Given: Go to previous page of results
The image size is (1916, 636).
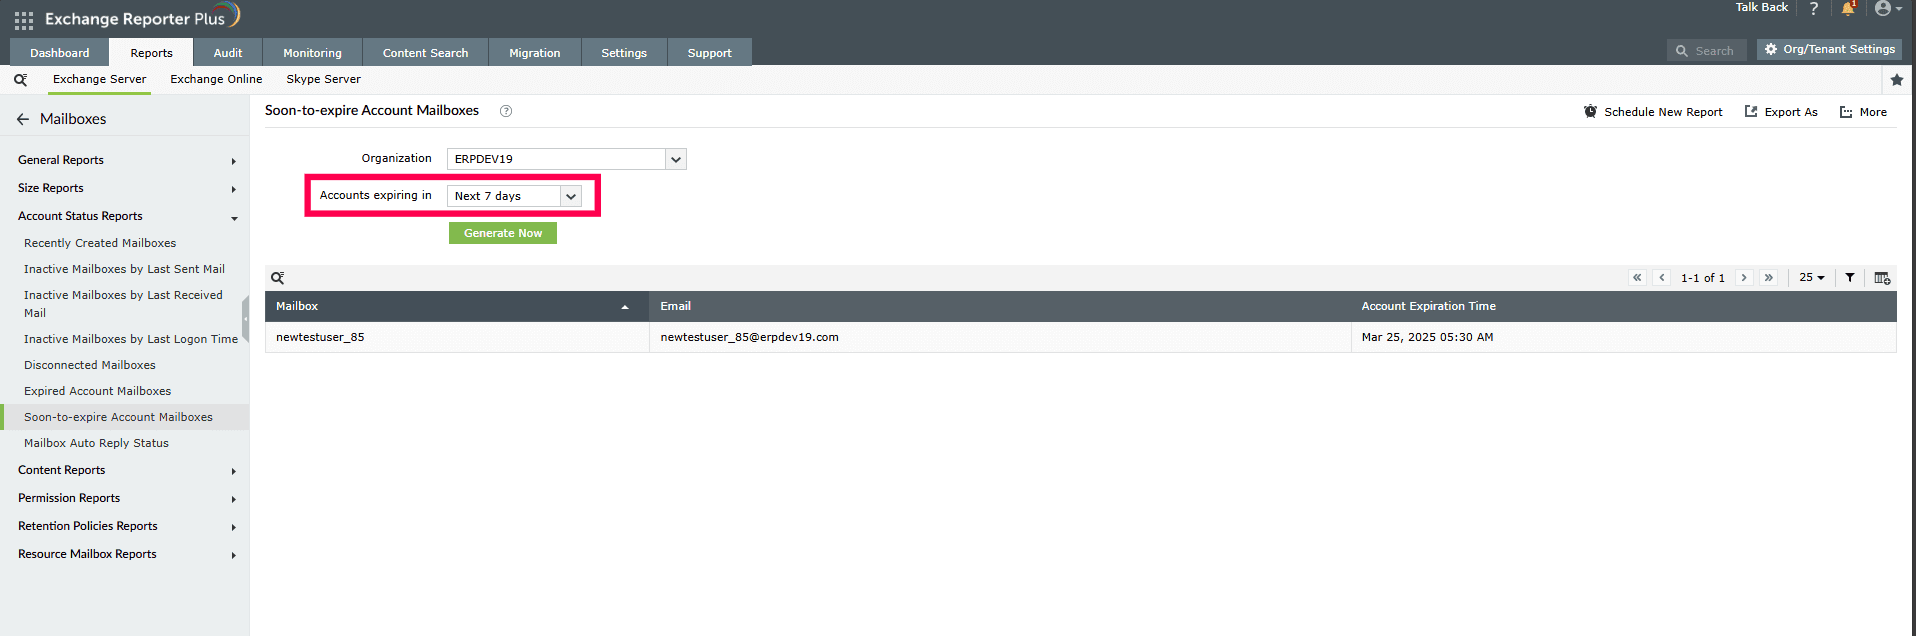Looking at the screenshot, I should pos(1662,278).
